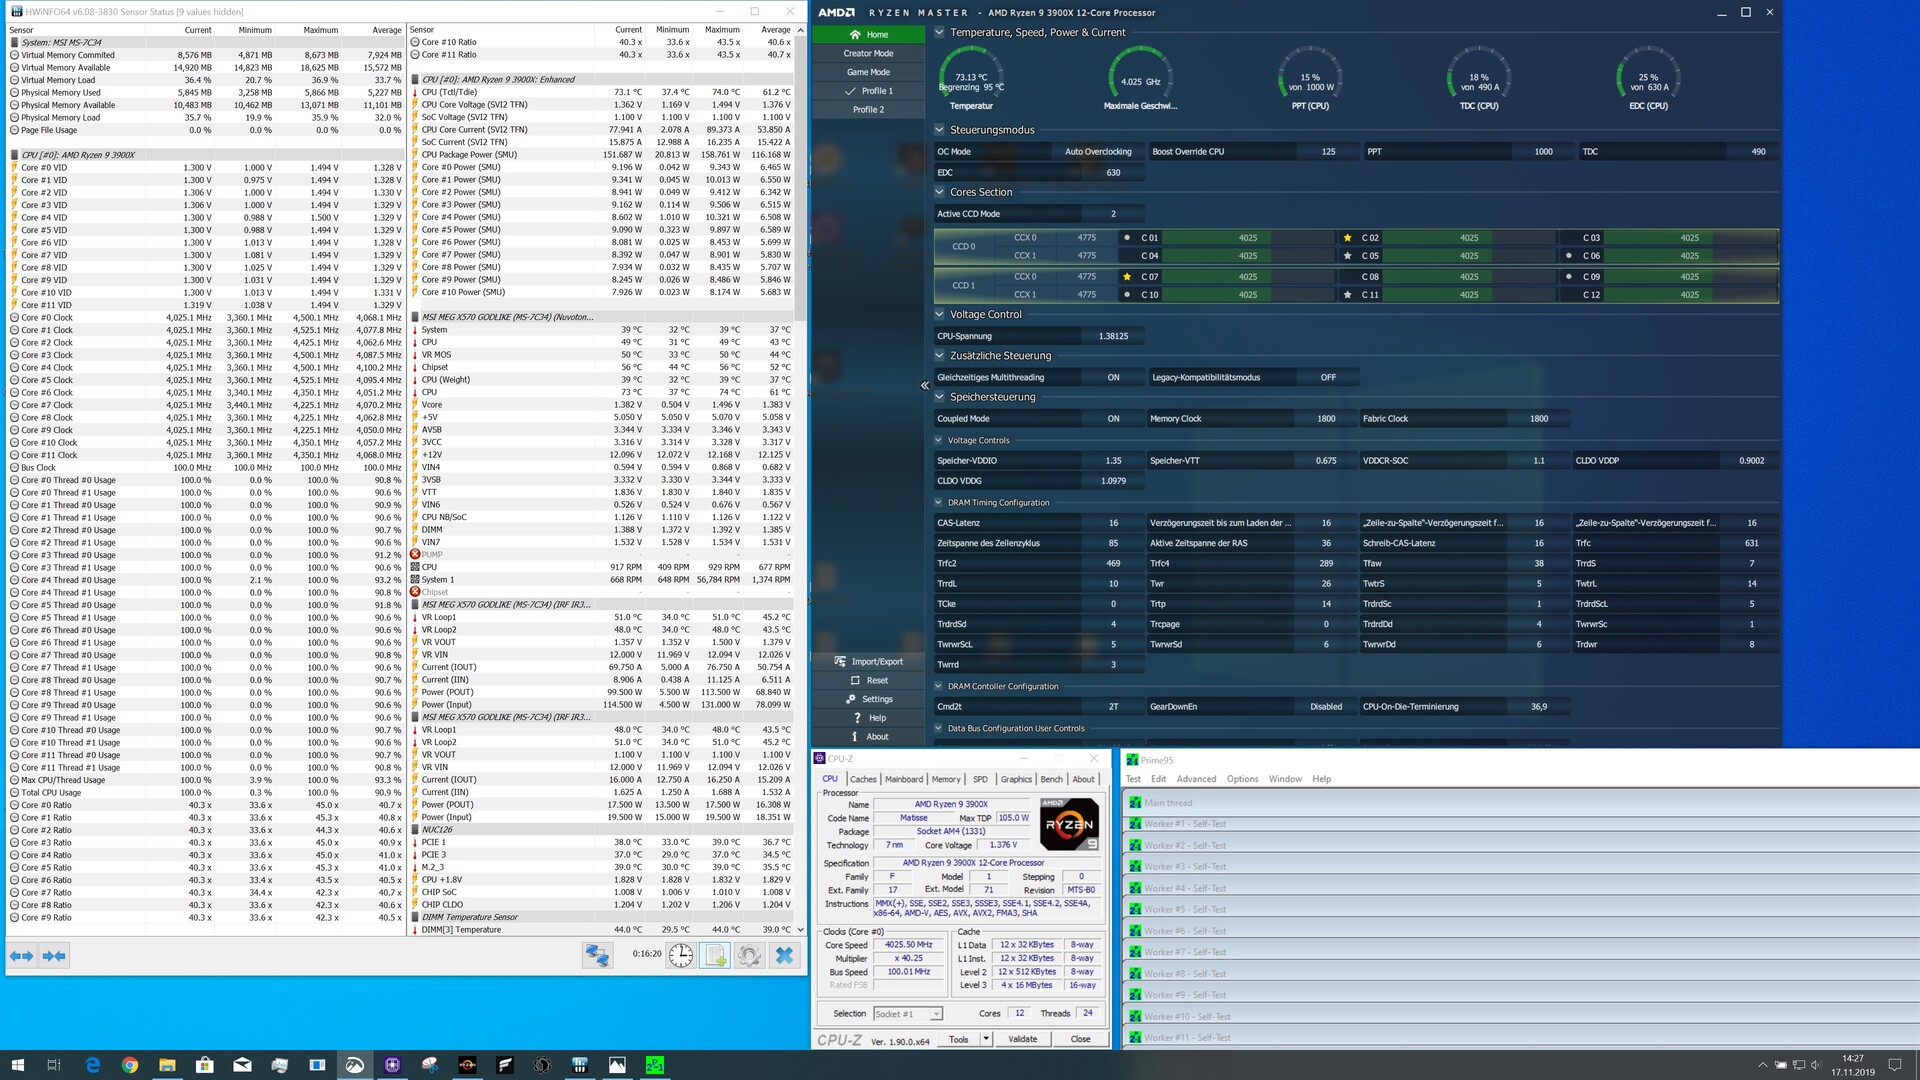1920x1080 pixels.
Task: Open HWiNFO sensor settings gear
Action: pos(749,955)
